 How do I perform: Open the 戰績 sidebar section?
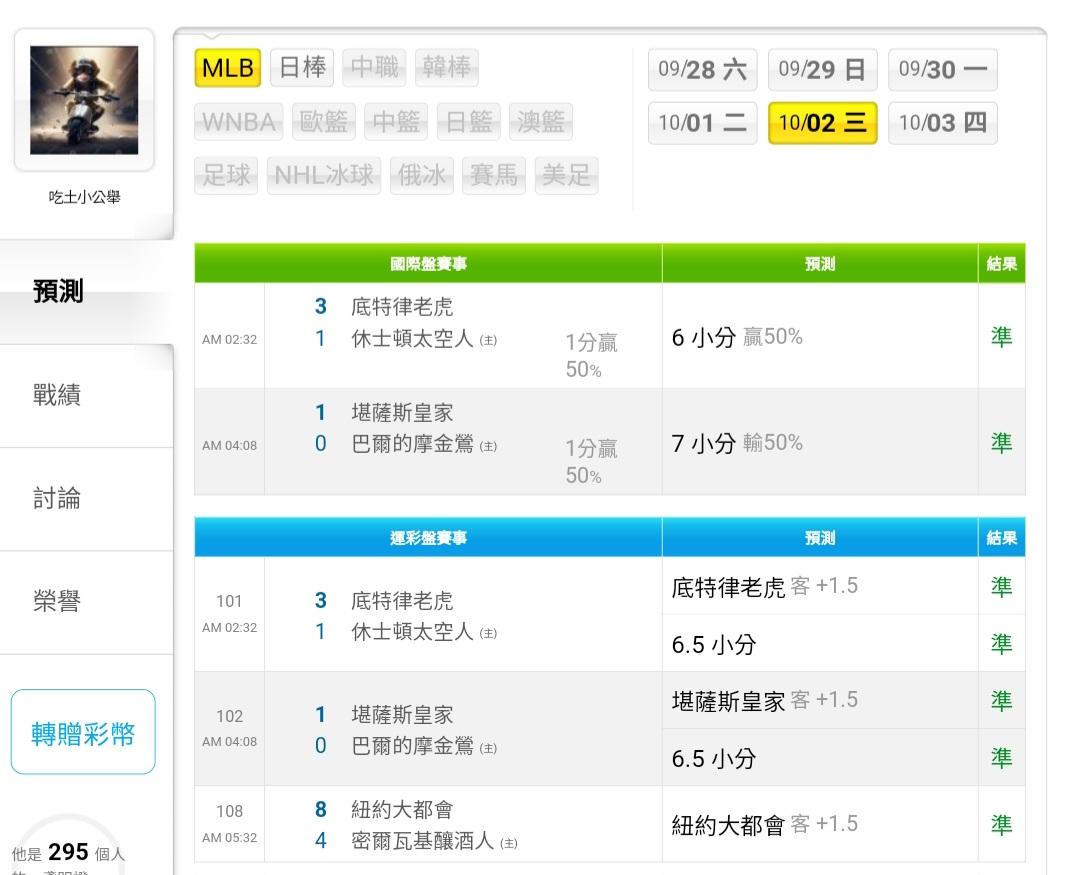pyautogui.click(x=86, y=395)
